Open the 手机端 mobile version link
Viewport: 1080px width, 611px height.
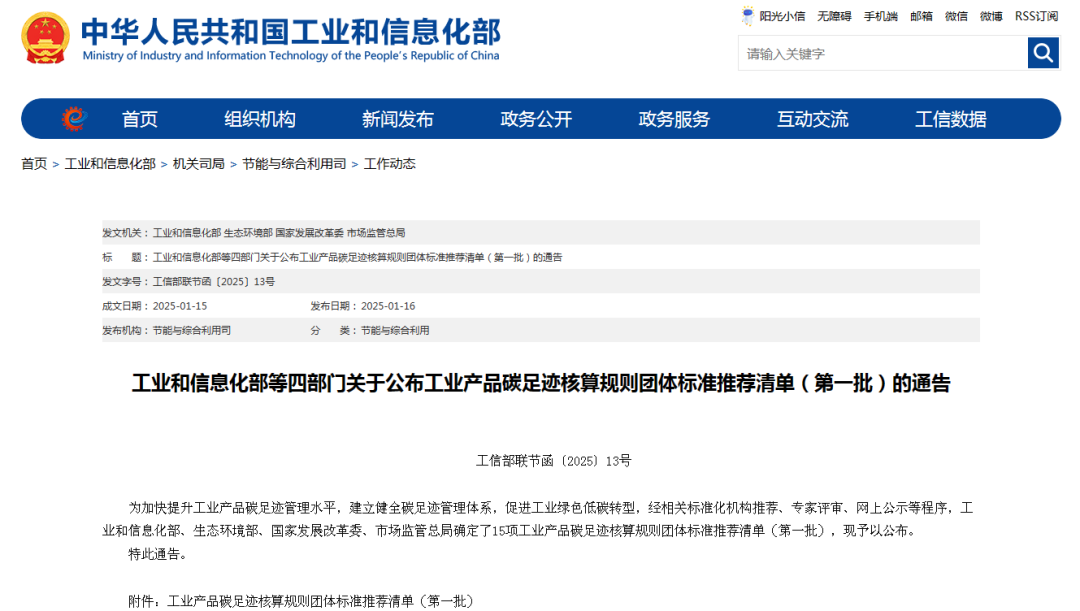[881, 16]
